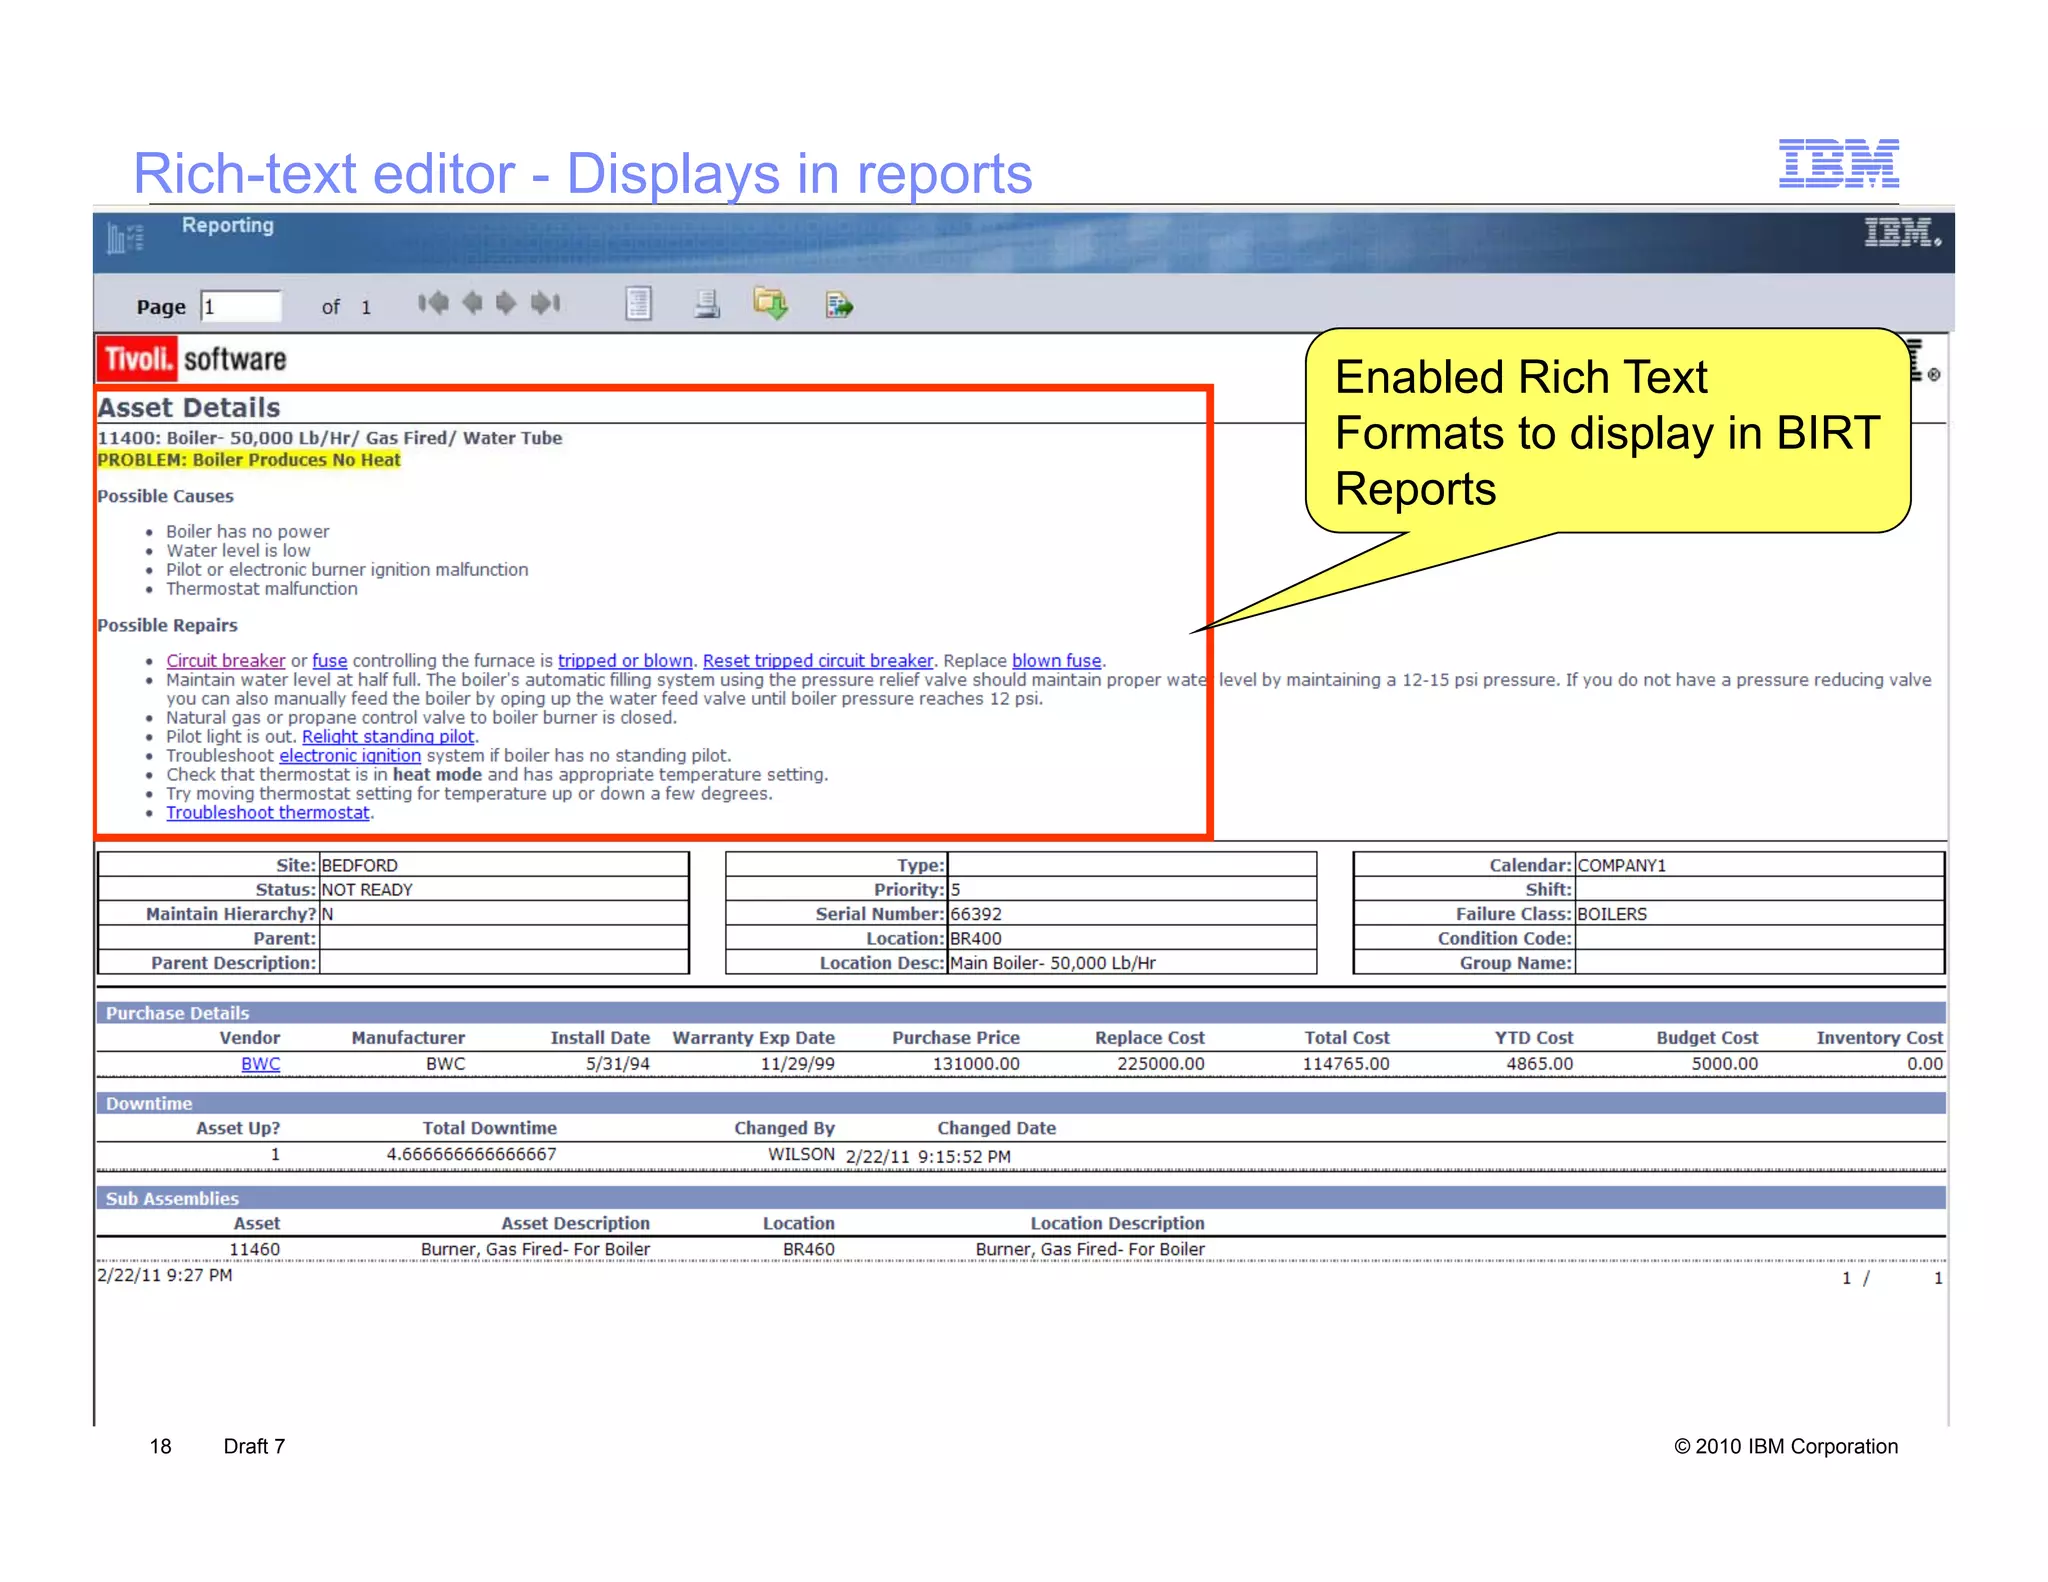Click priority value 5
The width and height of the screenshot is (2048, 1582).
[x=955, y=890]
